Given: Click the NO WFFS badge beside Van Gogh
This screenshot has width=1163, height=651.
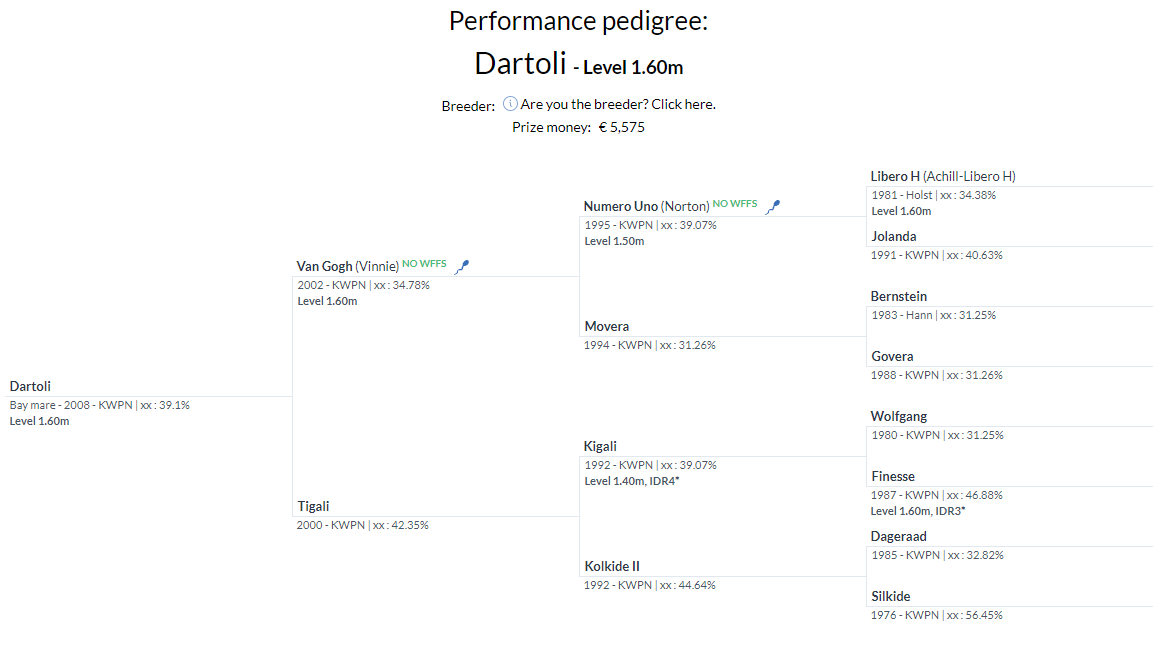Looking at the screenshot, I should coord(424,265).
